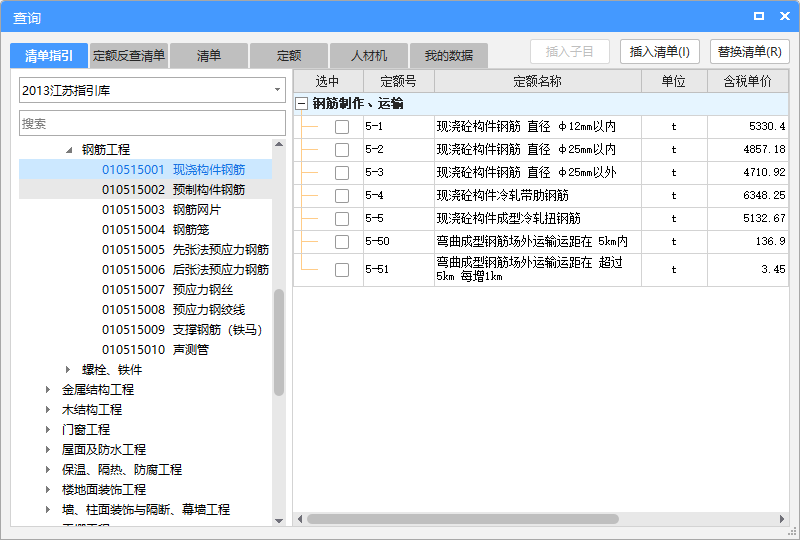Expand the 螺栓、铁件 node

(x=68, y=370)
